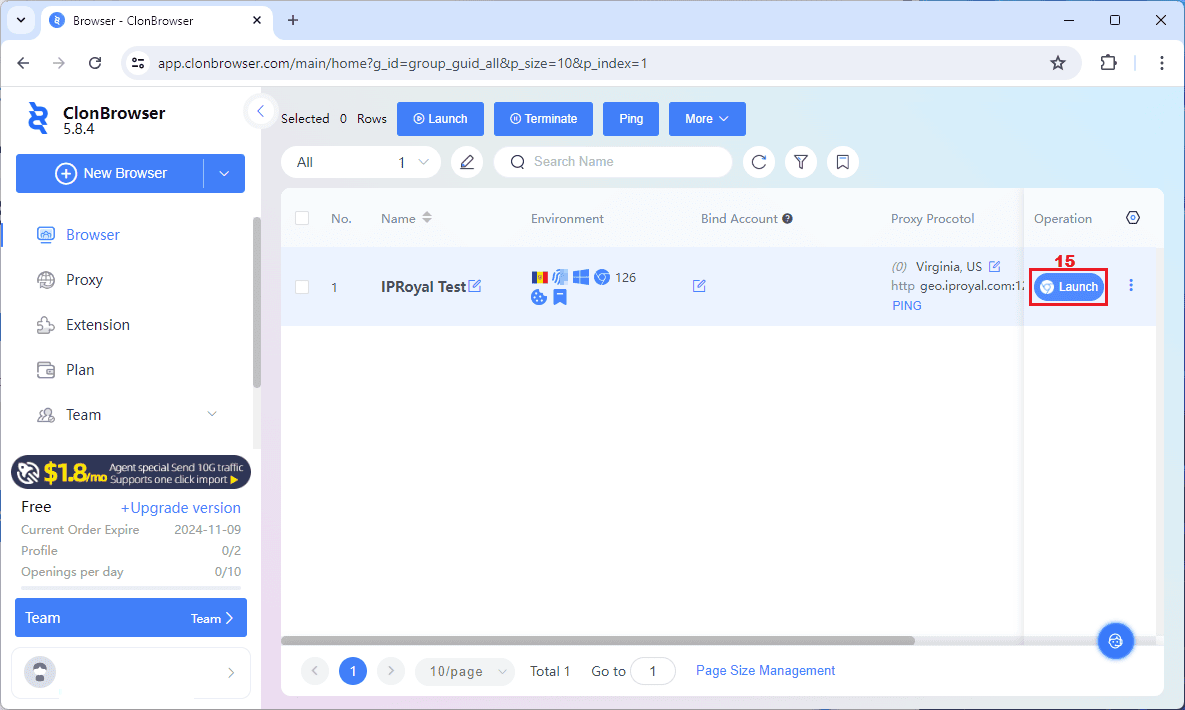Viewport: 1185px width, 710px height.
Task: Click the $1.8/mo promo banner
Action: tap(131, 473)
